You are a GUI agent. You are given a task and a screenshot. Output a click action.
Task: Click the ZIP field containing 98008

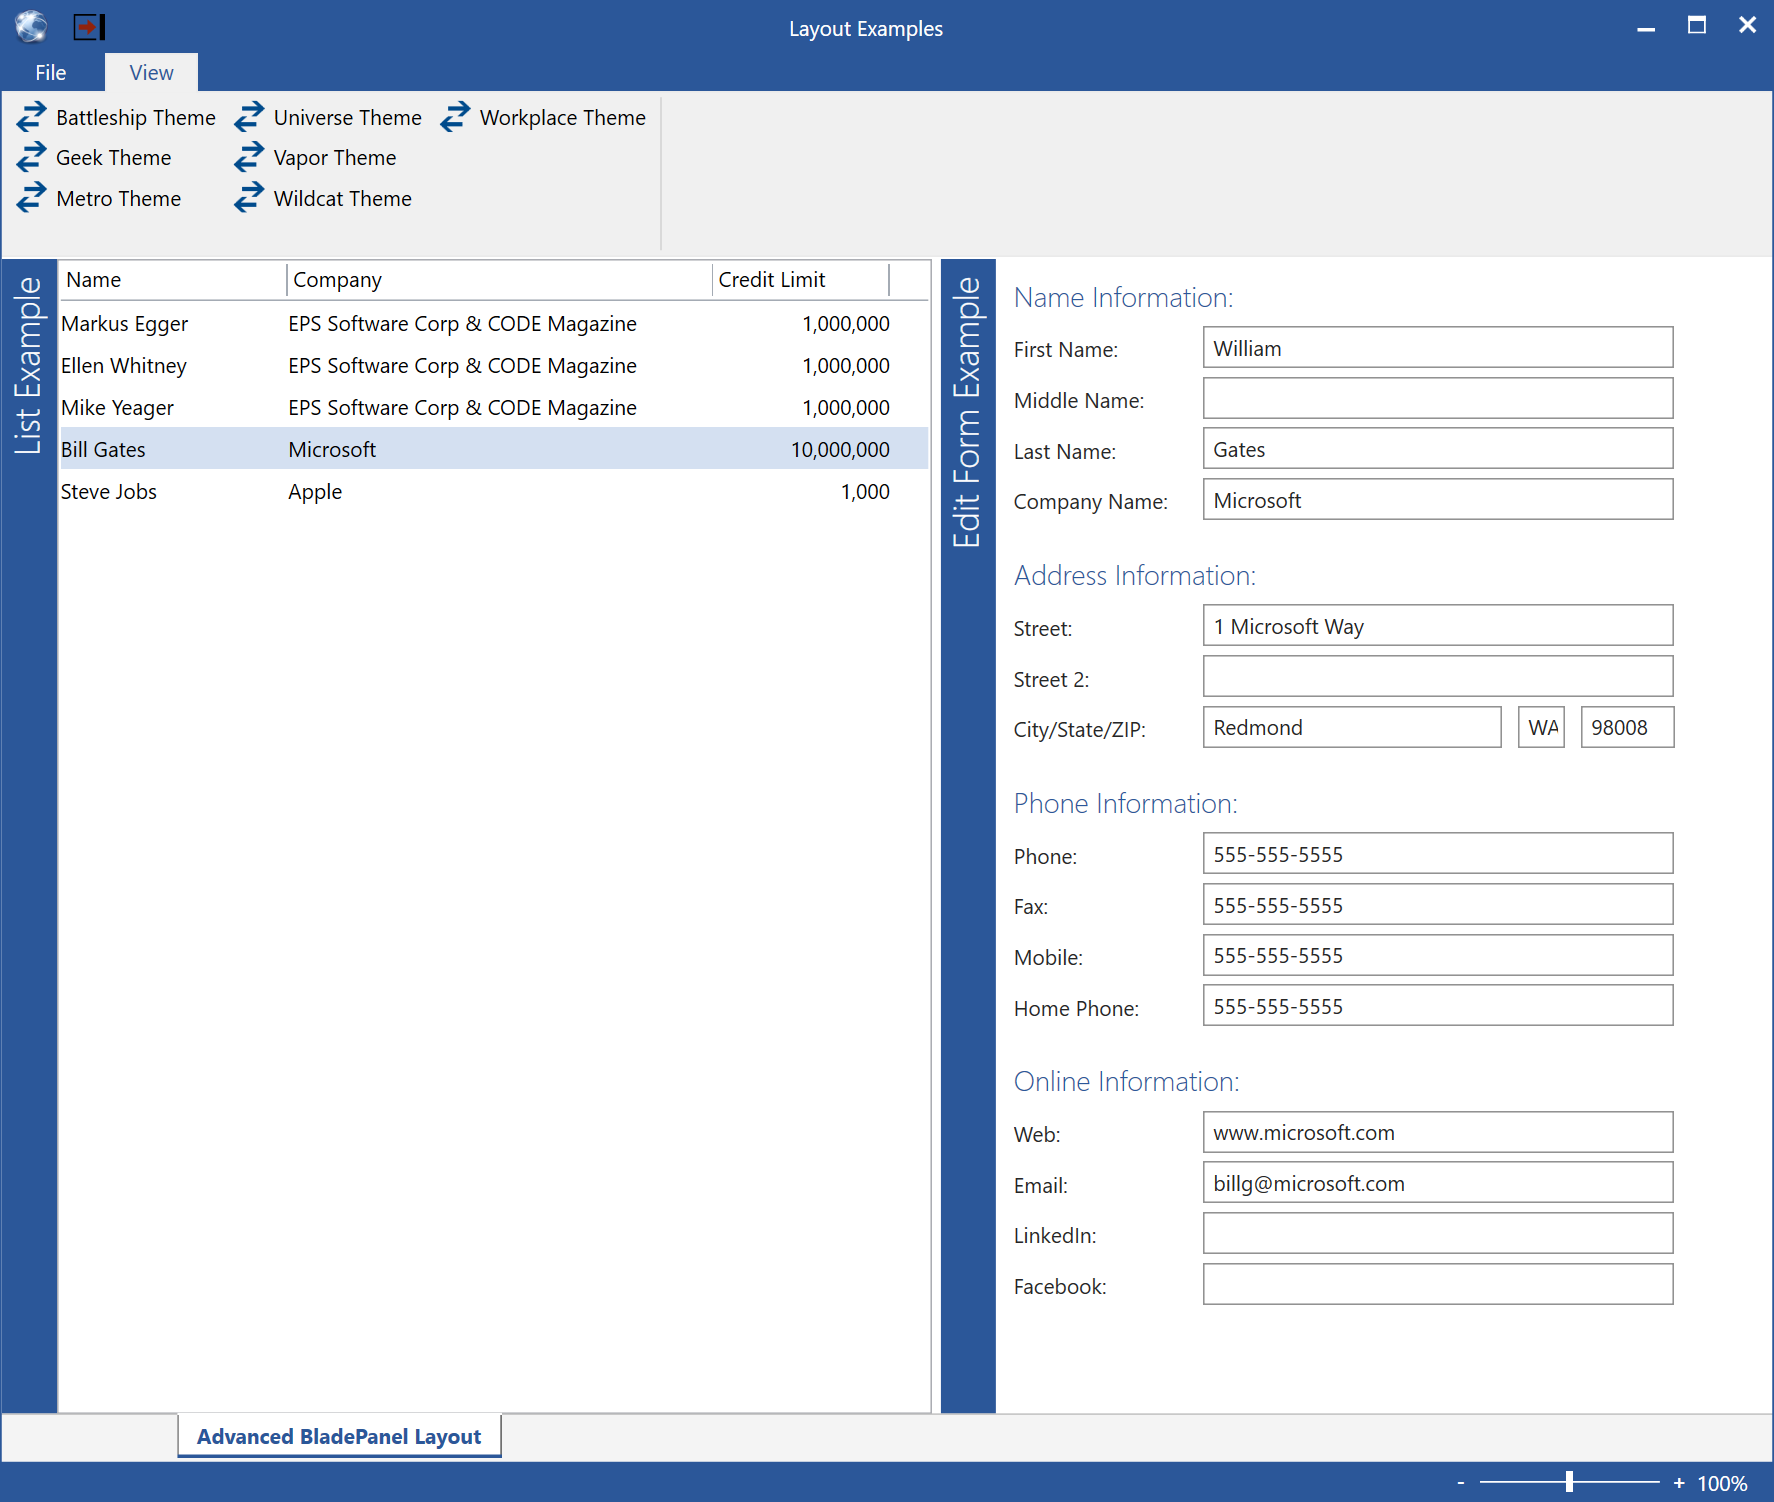pos(1626,727)
